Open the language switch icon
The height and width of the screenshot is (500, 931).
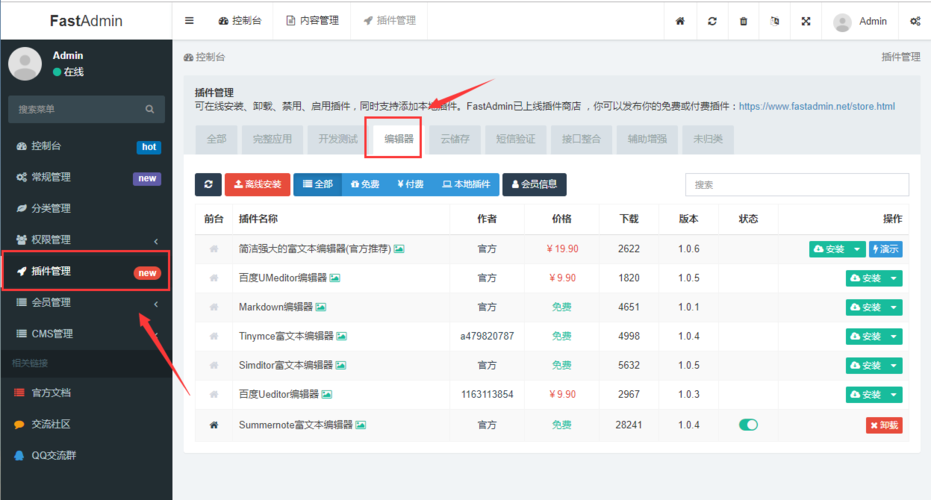(x=775, y=21)
